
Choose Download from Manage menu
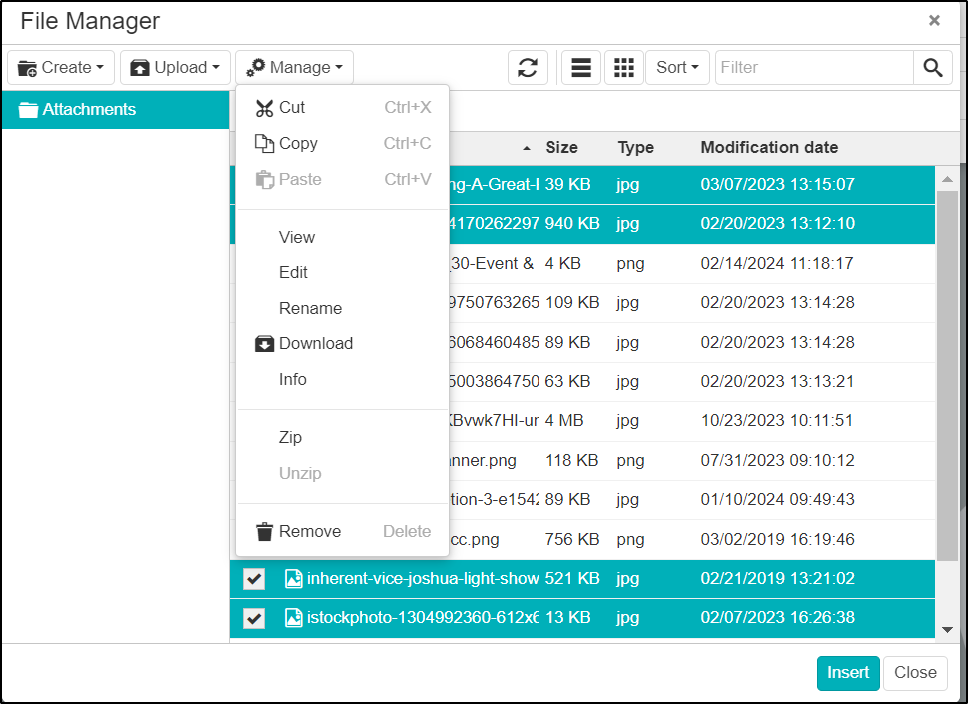pyautogui.click(x=343, y=343)
